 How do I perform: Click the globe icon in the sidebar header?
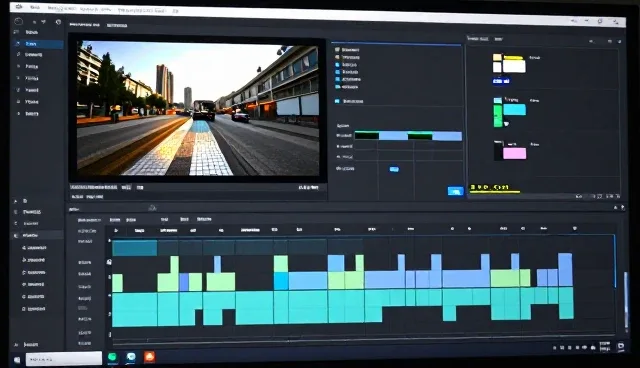tap(58, 22)
